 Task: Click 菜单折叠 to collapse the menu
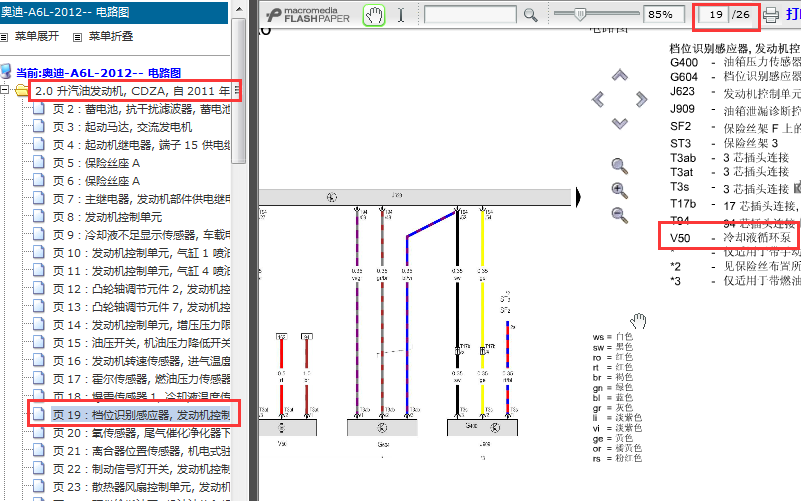pyautogui.click(x=111, y=36)
